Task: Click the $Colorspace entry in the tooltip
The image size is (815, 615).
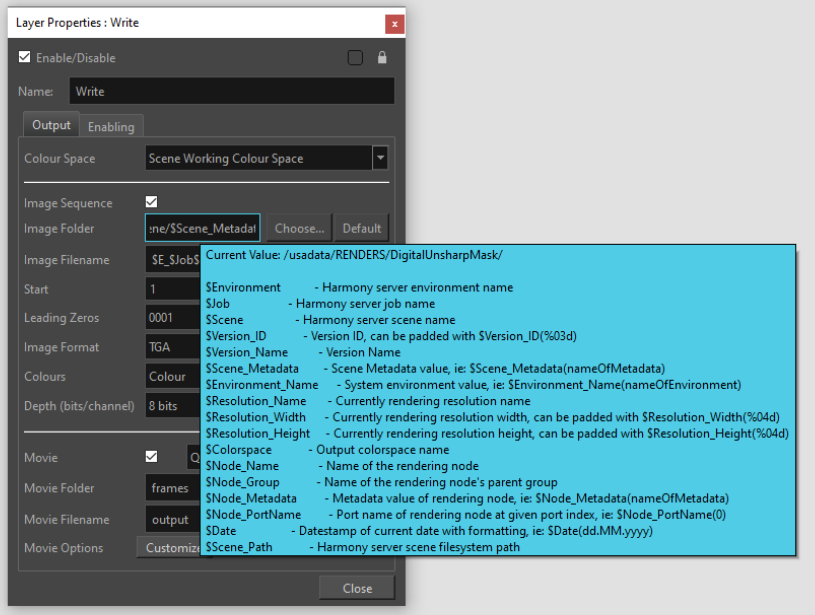Action: pos(327,450)
